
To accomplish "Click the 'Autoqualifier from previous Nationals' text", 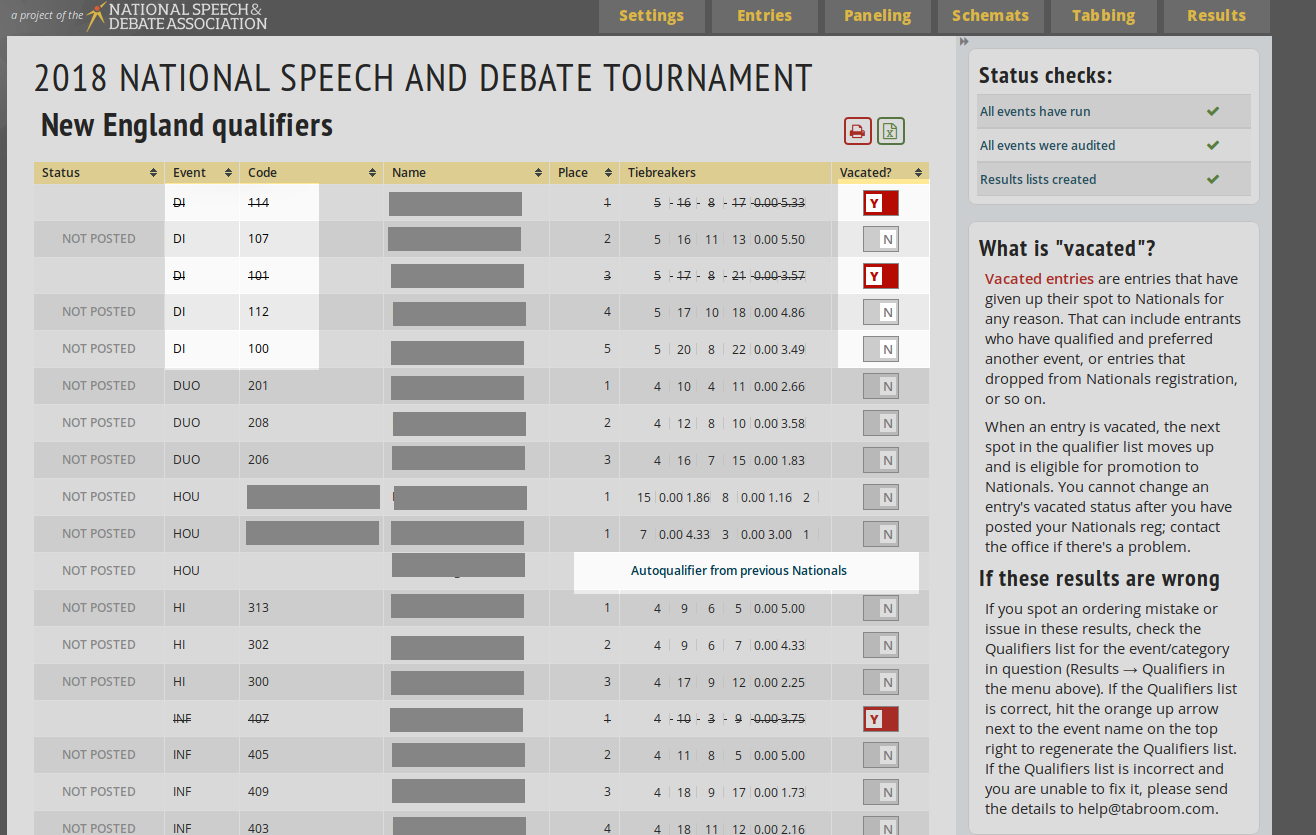I will coord(738,571).
